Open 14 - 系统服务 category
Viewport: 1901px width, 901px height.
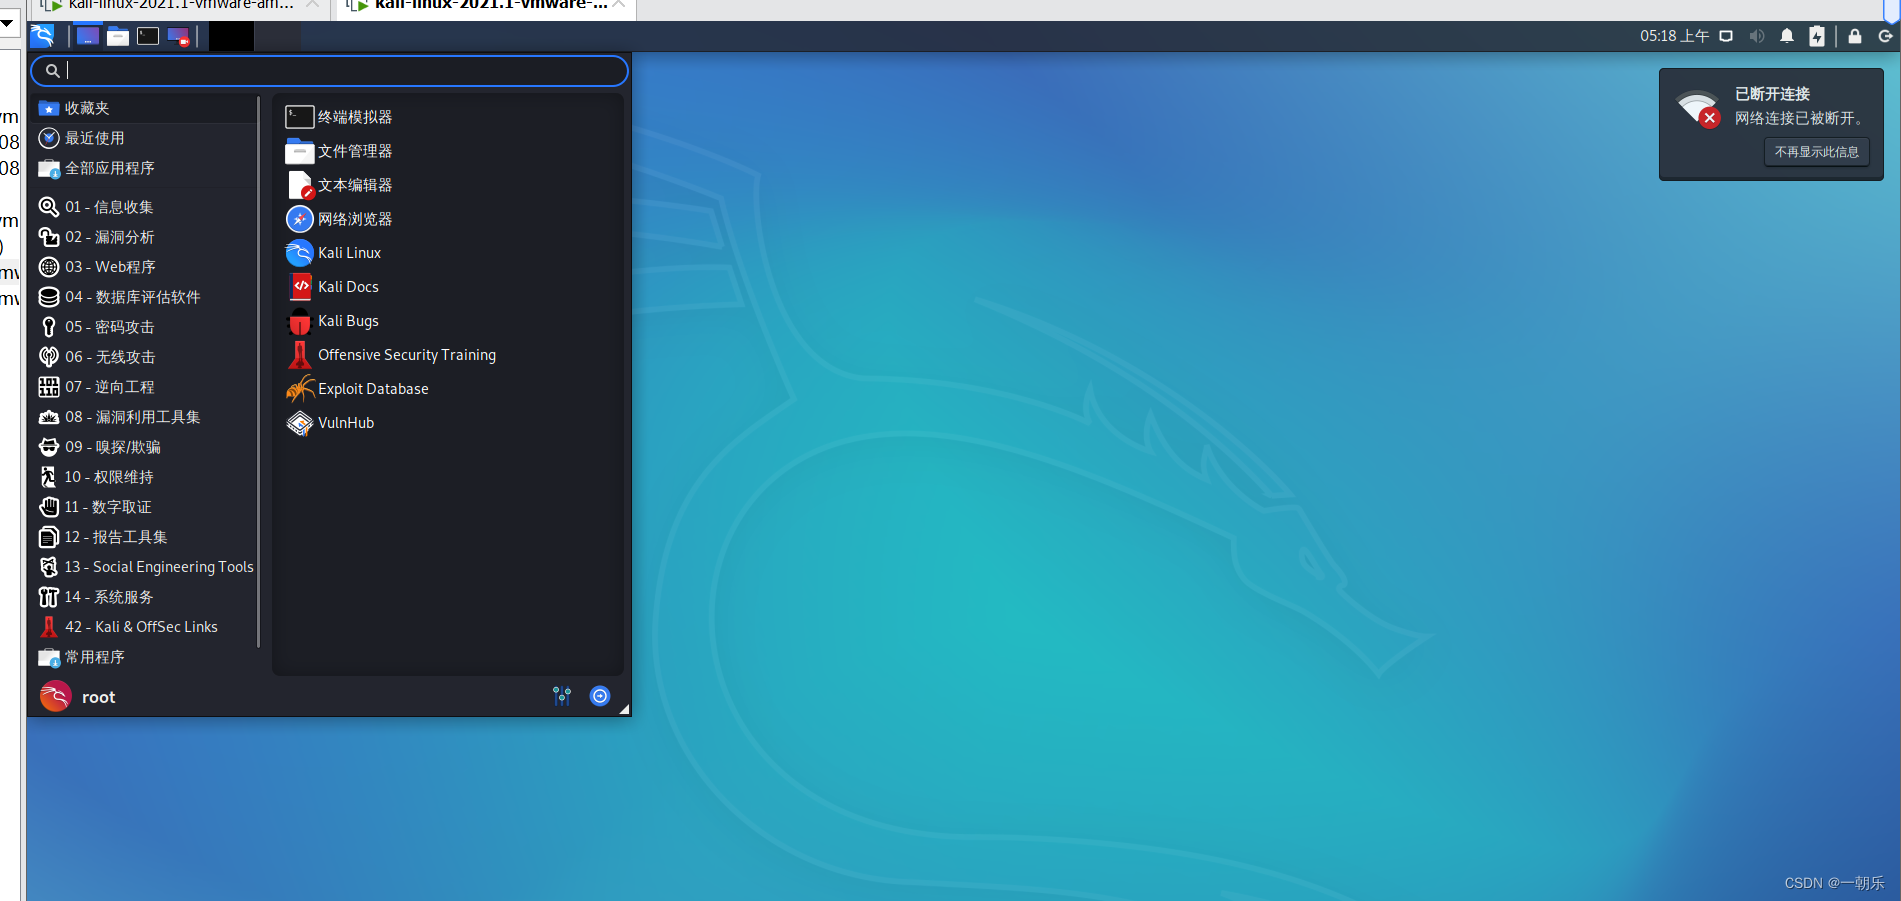pyautogui.click(x=146, y=597)
